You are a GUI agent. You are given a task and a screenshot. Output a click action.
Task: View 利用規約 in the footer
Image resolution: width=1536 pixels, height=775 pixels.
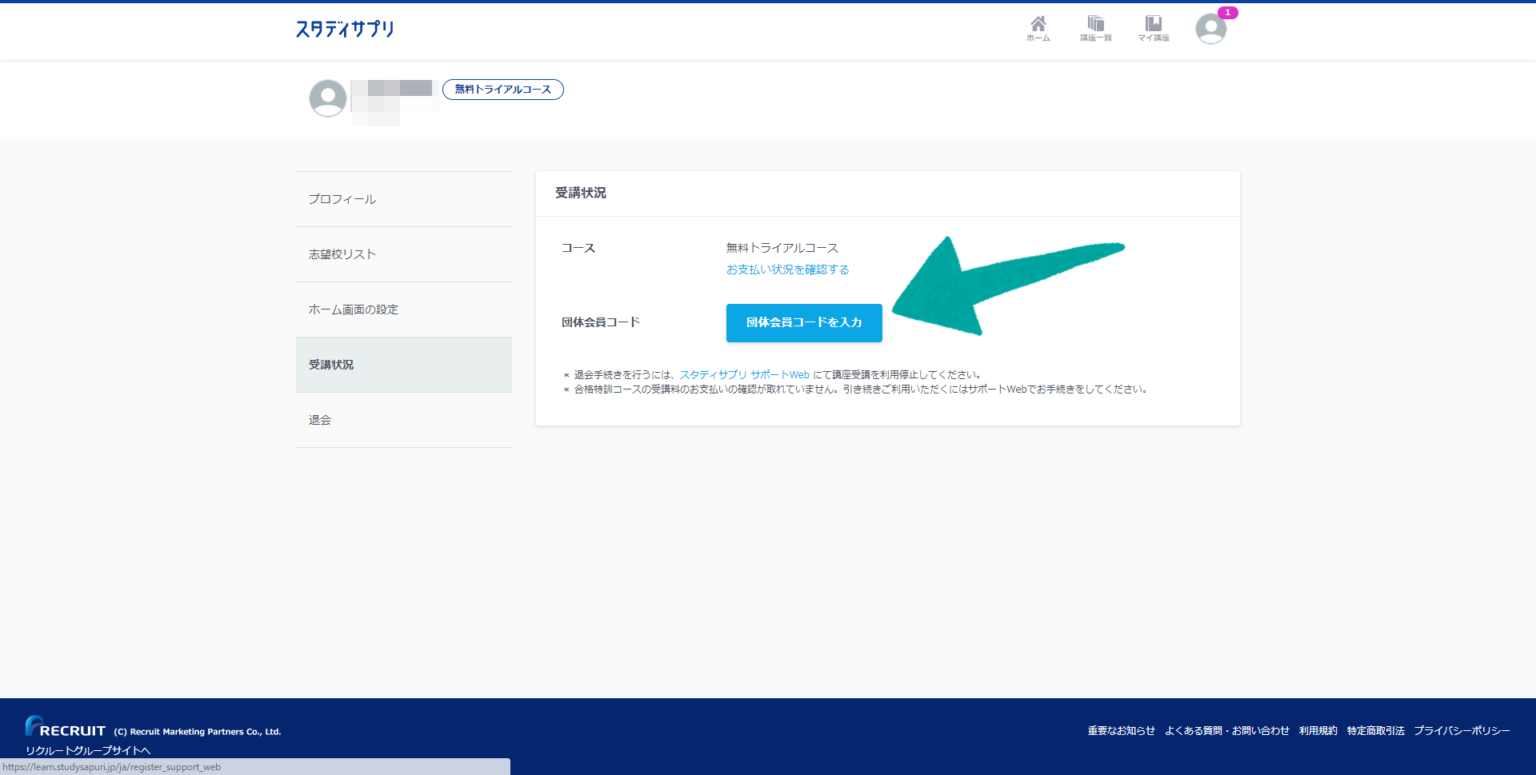pos(1318,731)
